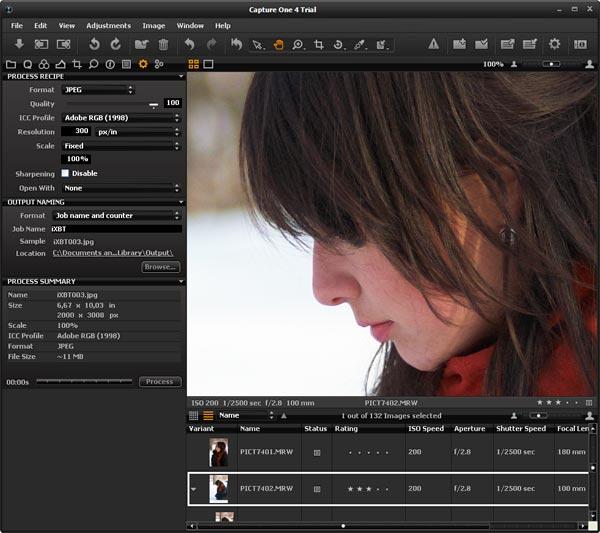
Task: Click the Import images down-arrow icon
Action: pyautogui.click(x=19, y=44)
